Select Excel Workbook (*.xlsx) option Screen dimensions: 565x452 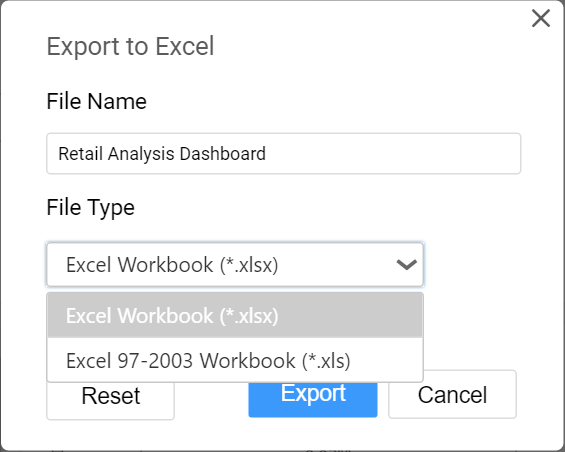click(235, 316)
